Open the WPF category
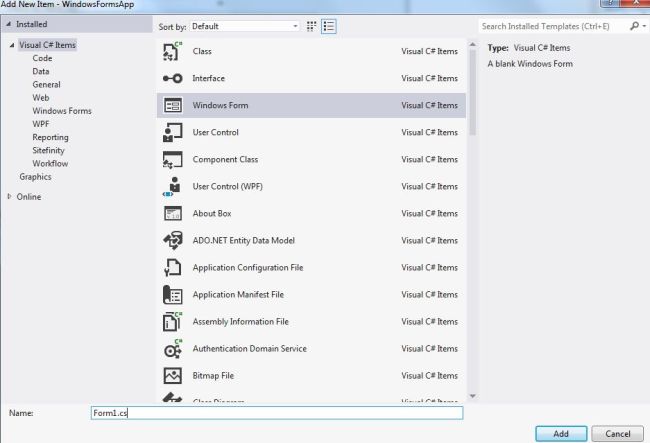This screenshot has height=443, width=650. pyautogui.click(x=41, y=124)
